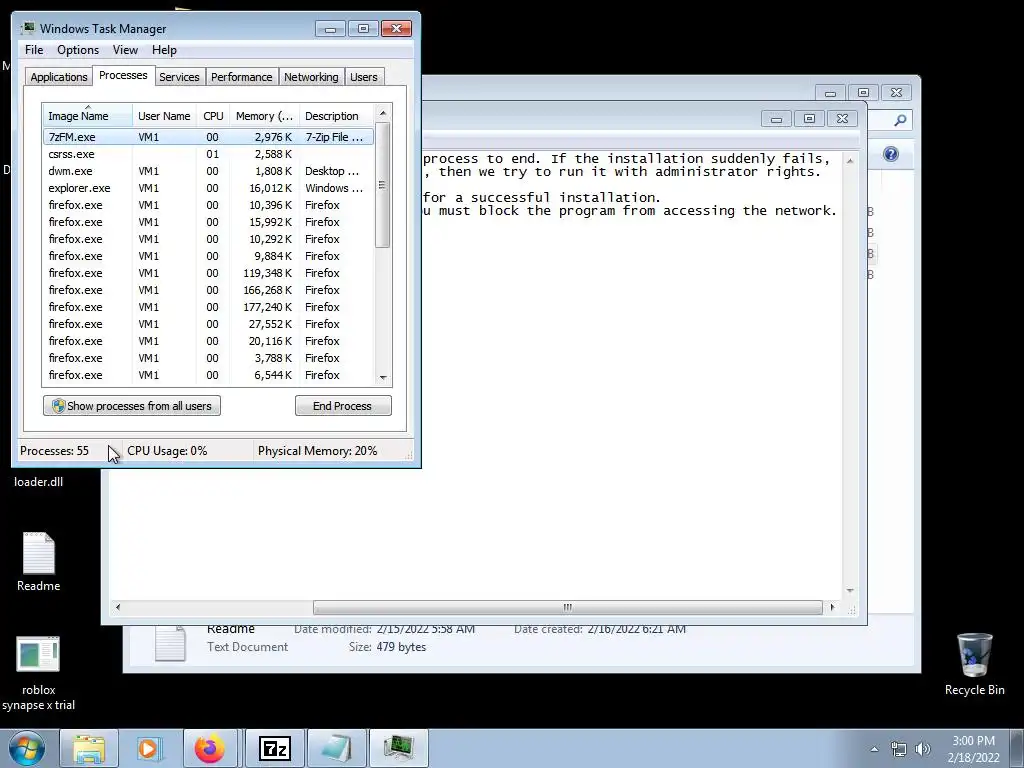Viewport: 1024px width, 768px height.
Task: Sort by Memory column header
Action: tap(264, 116)
